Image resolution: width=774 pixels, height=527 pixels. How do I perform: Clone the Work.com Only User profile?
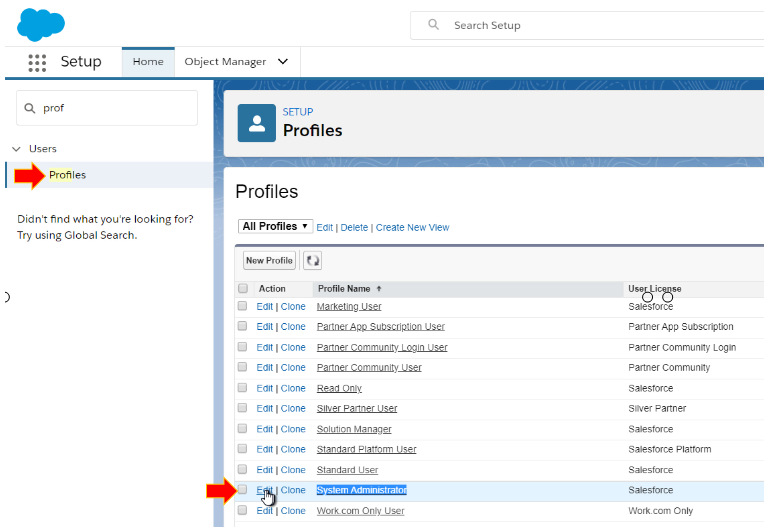[x=293, y=511]
